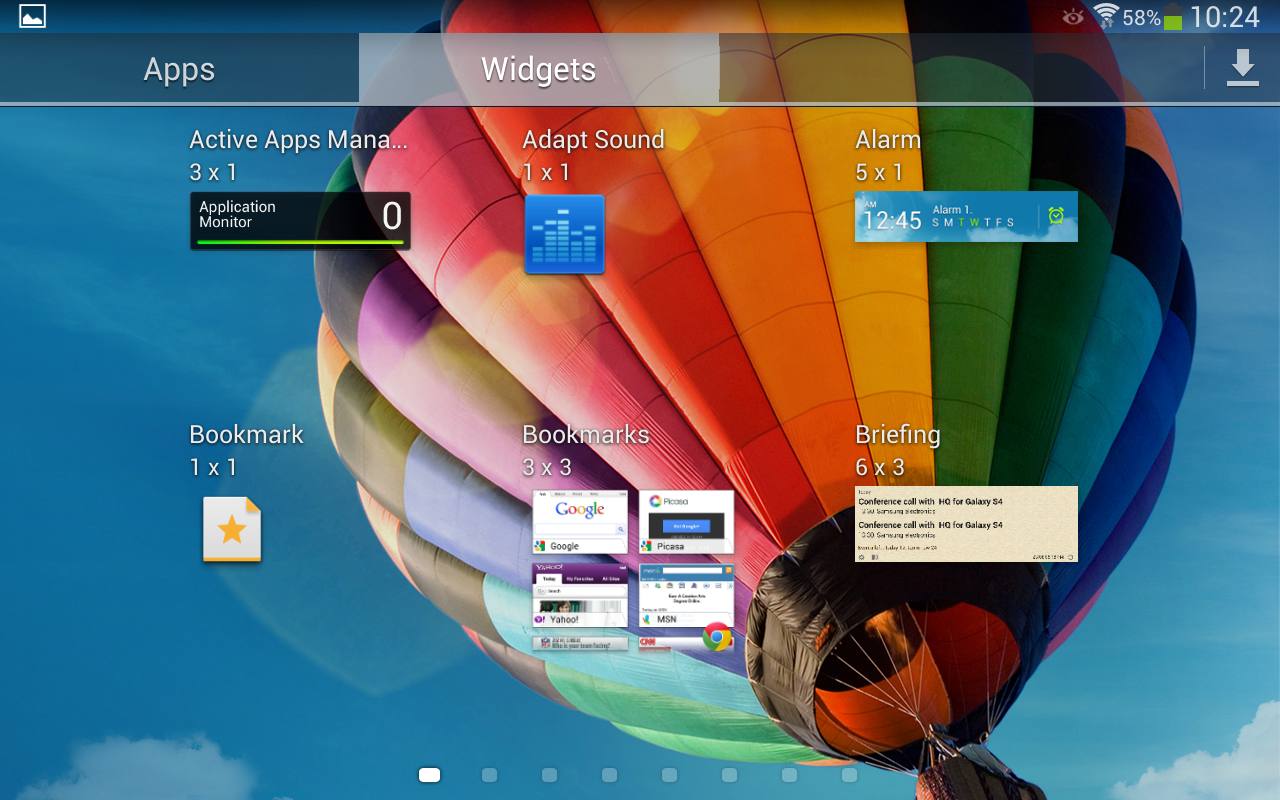The height and width of the screenshot is (800, 1280).
Task: Click the Chrome icon on Bookmarks widget
Action: [x=716, y=636]
